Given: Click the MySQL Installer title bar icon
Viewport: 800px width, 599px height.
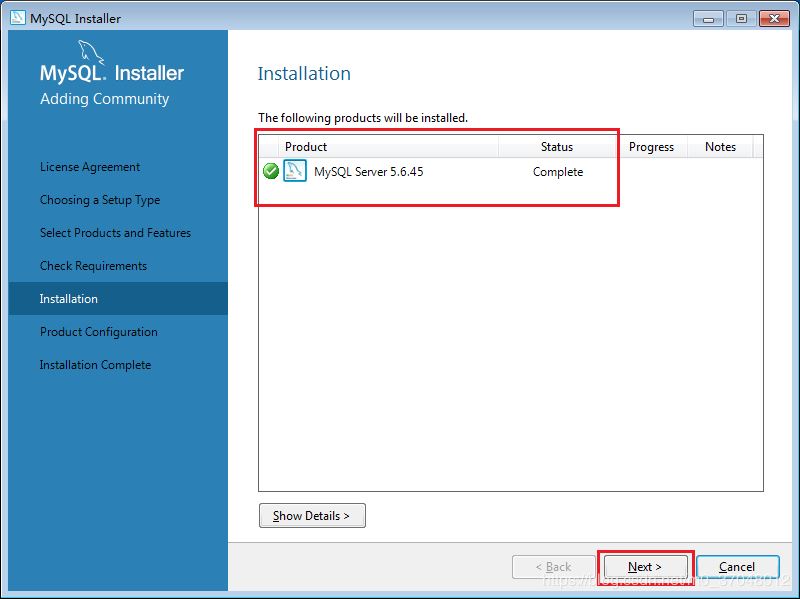Looking at the screenshot, I should 17,18.
